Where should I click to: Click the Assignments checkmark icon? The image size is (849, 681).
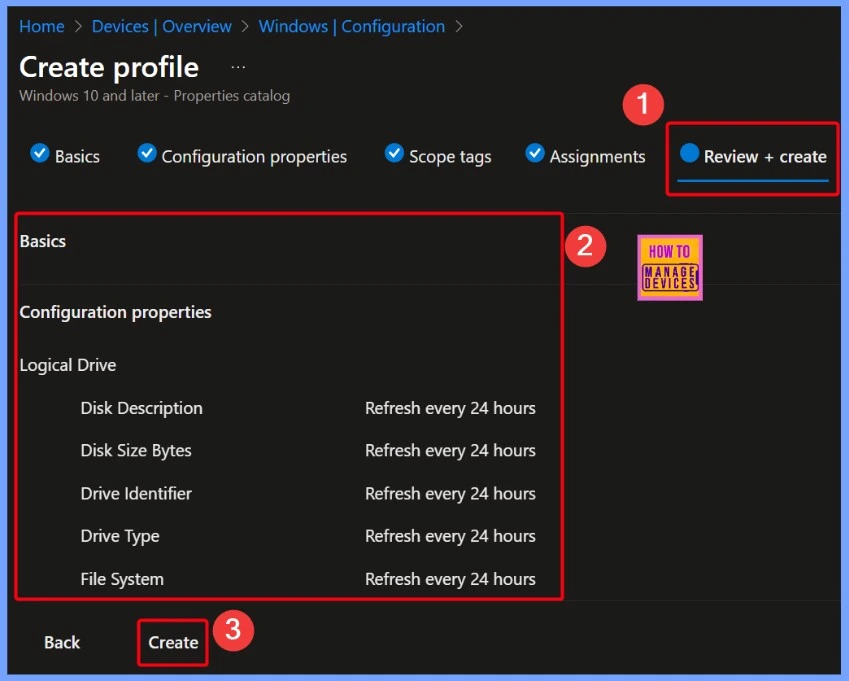pyautogui.click(x=534, y=153)
